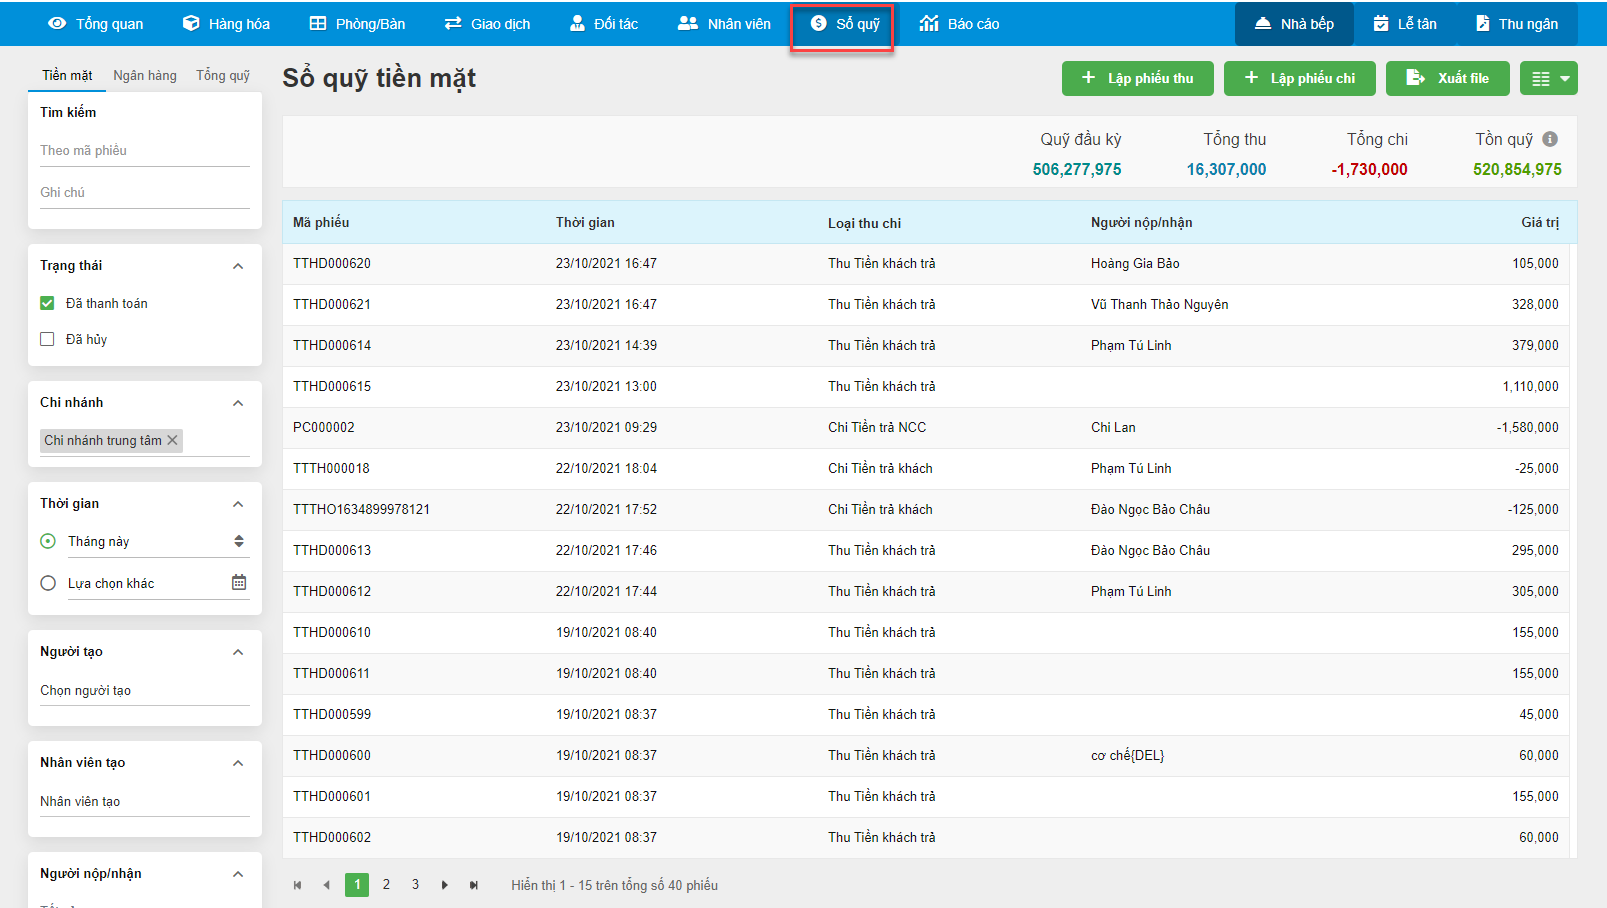Check the Đã hủy checkbox
Screen dimensions: 1607x908
[47, 339]
